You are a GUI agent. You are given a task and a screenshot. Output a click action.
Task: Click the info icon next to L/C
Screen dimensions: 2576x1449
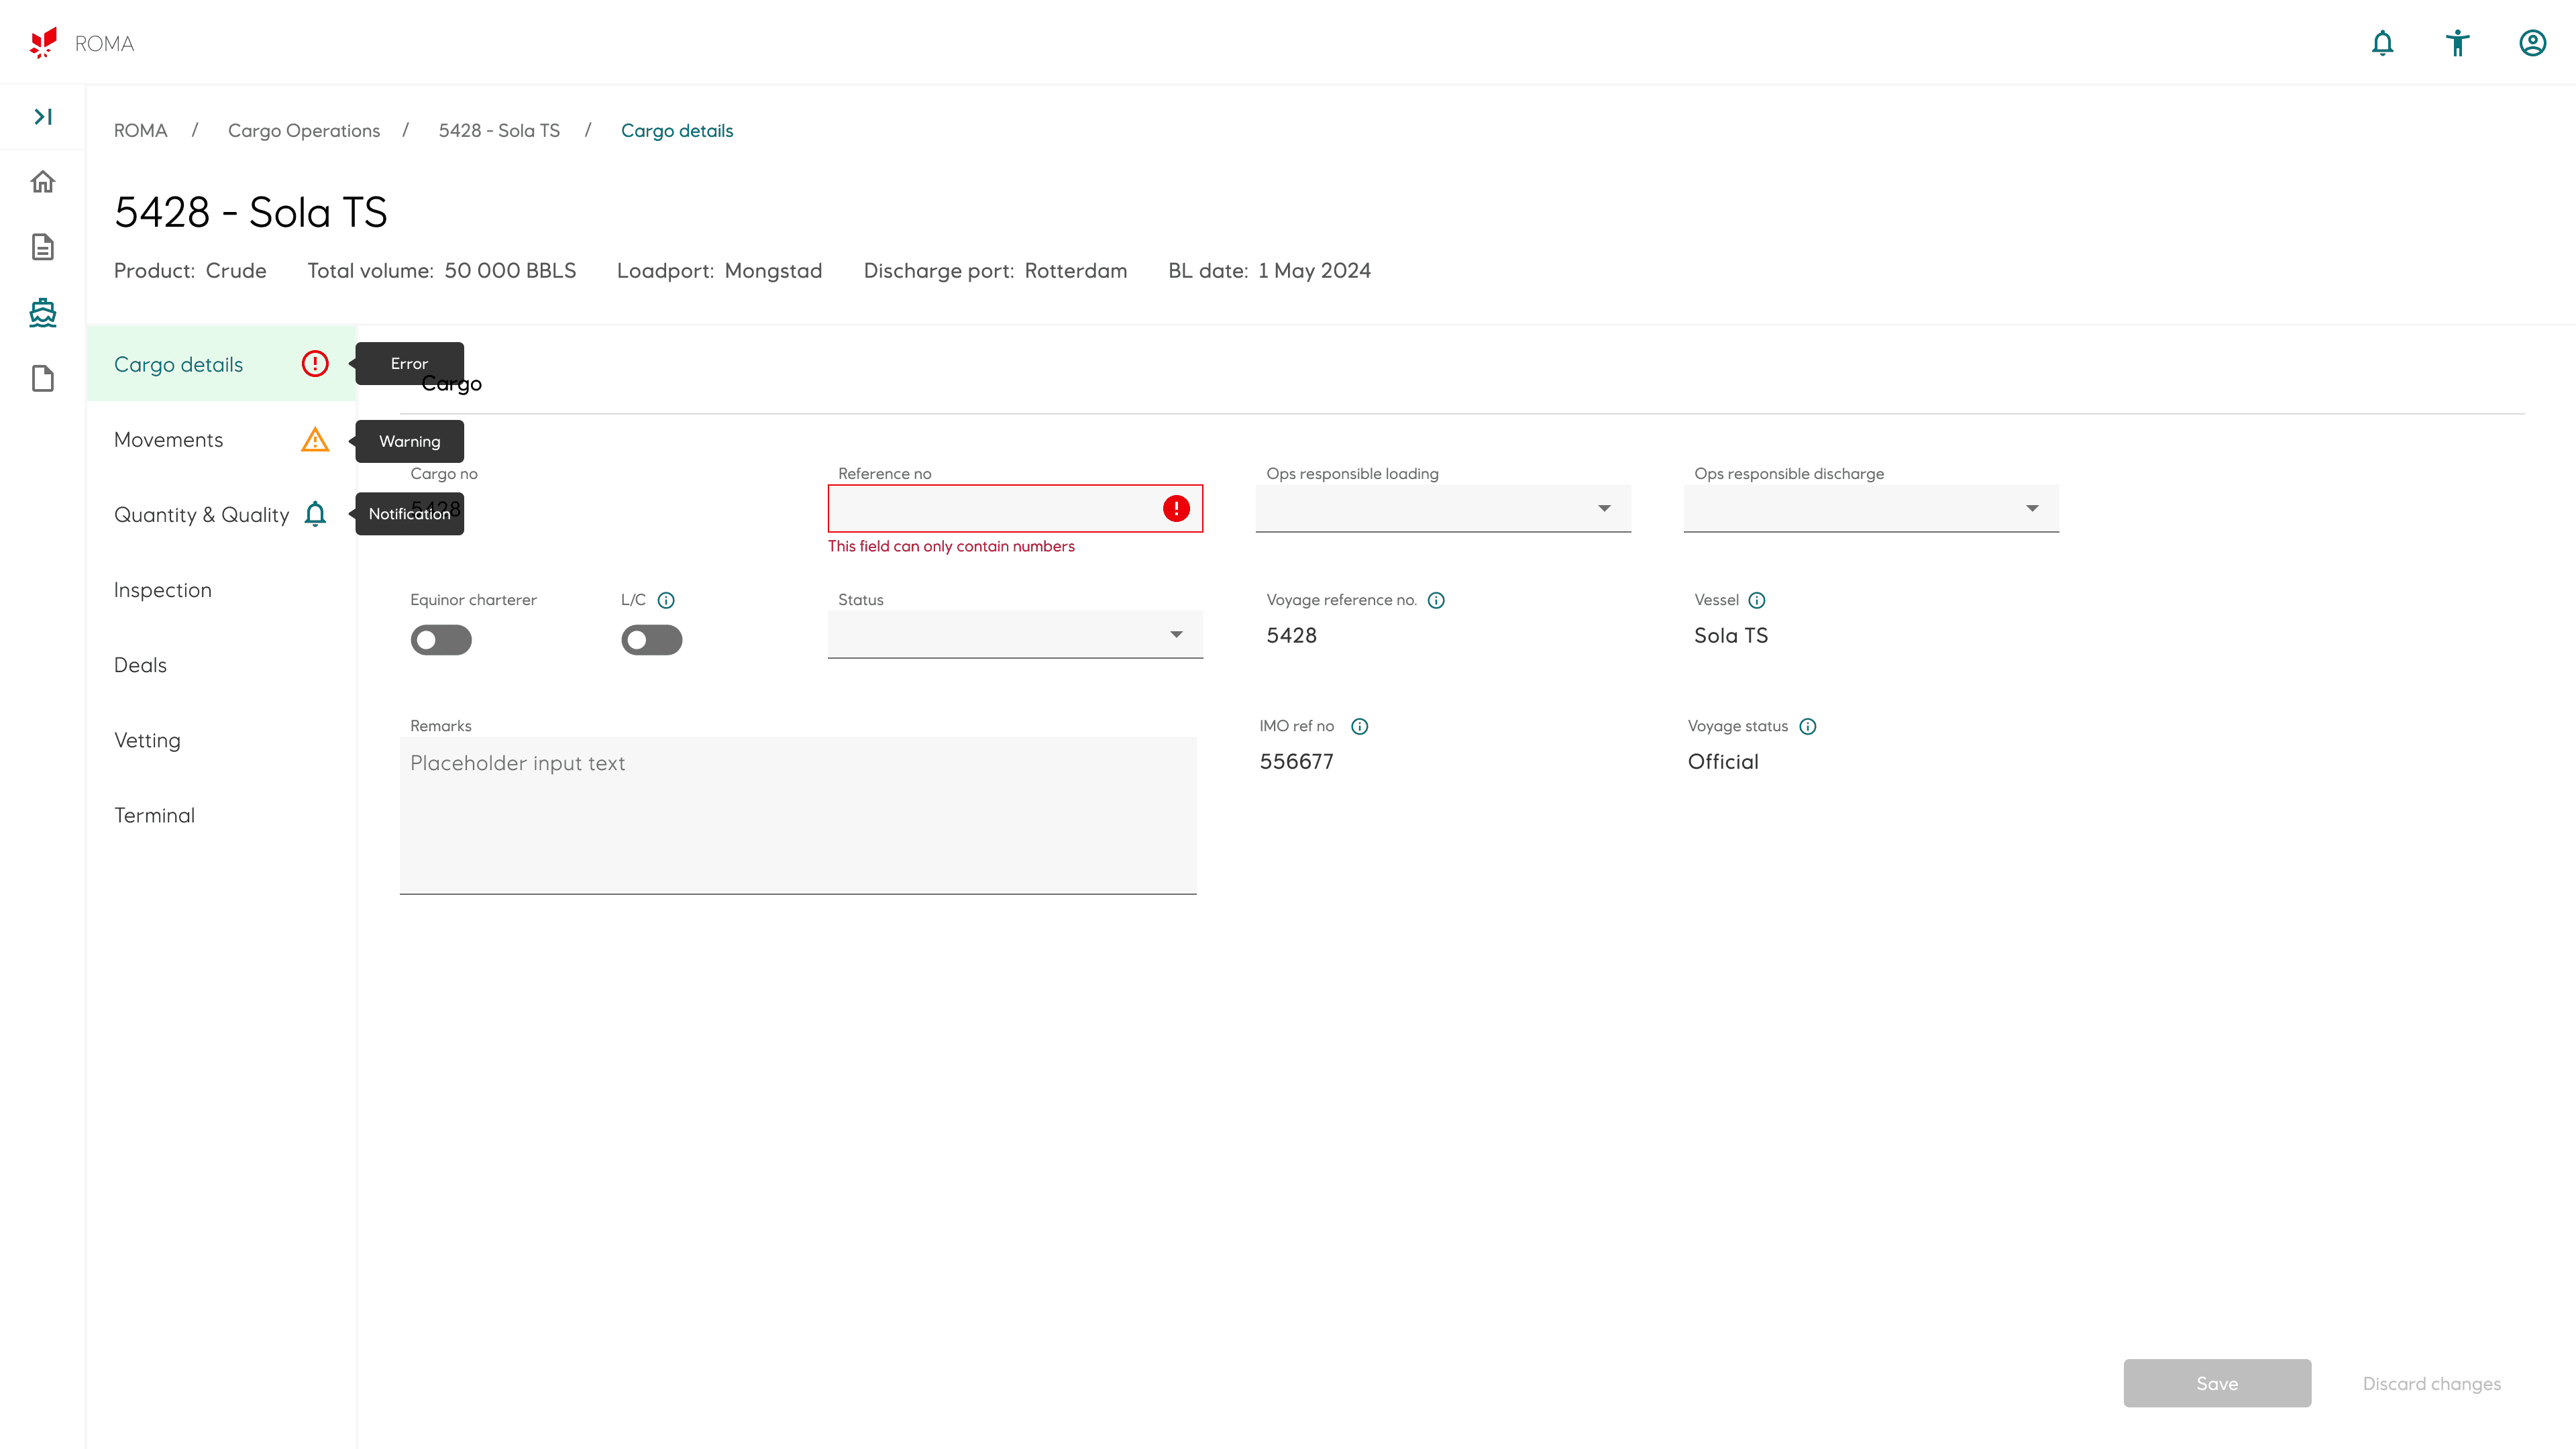(x=666, y=600)
